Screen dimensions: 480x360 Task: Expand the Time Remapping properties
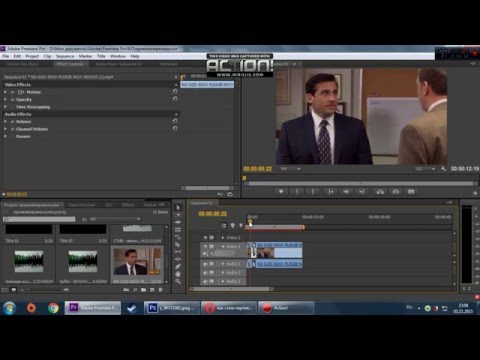click(5, 107)
